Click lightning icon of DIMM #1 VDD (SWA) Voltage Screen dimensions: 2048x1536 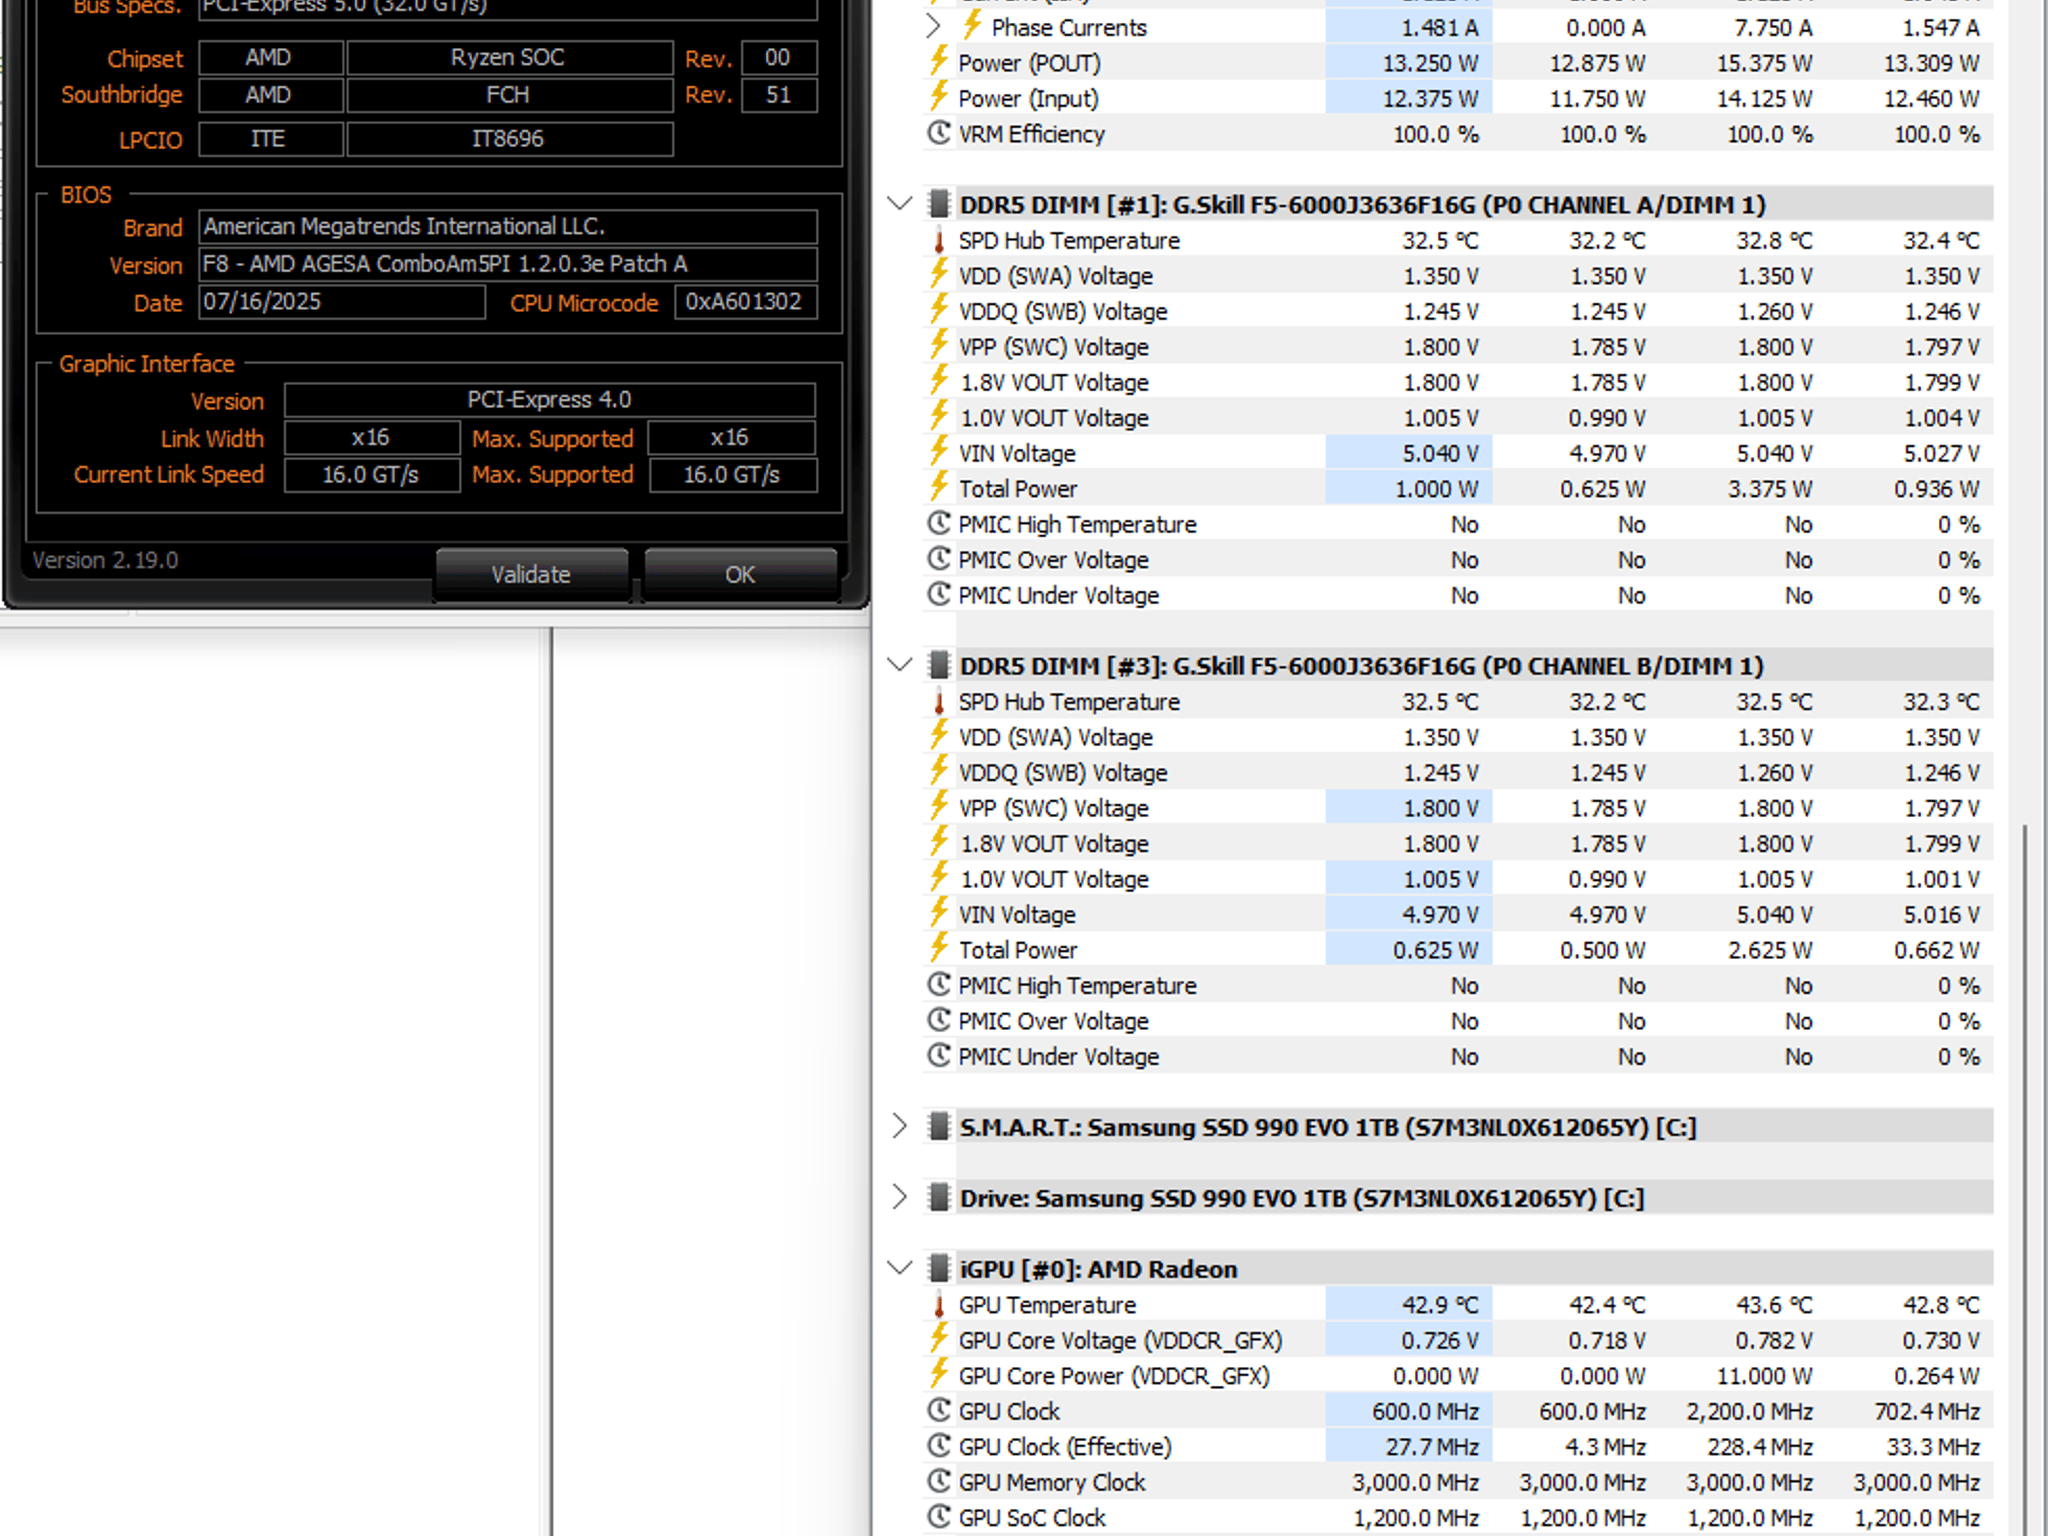938,274
